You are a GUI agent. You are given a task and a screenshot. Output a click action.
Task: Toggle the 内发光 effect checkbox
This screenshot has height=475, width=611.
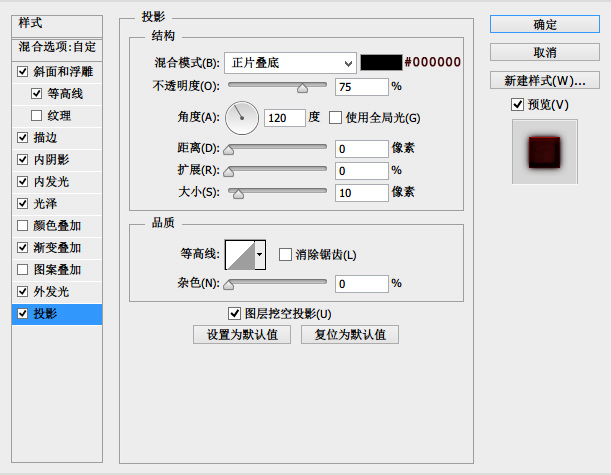[23, 182]
